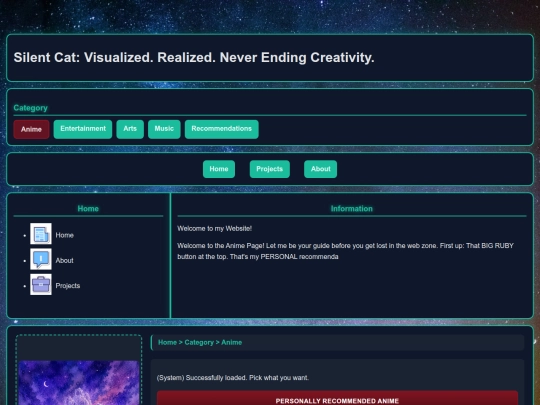Open Projects from the navigation bar
540x405 pixels.
270,169
